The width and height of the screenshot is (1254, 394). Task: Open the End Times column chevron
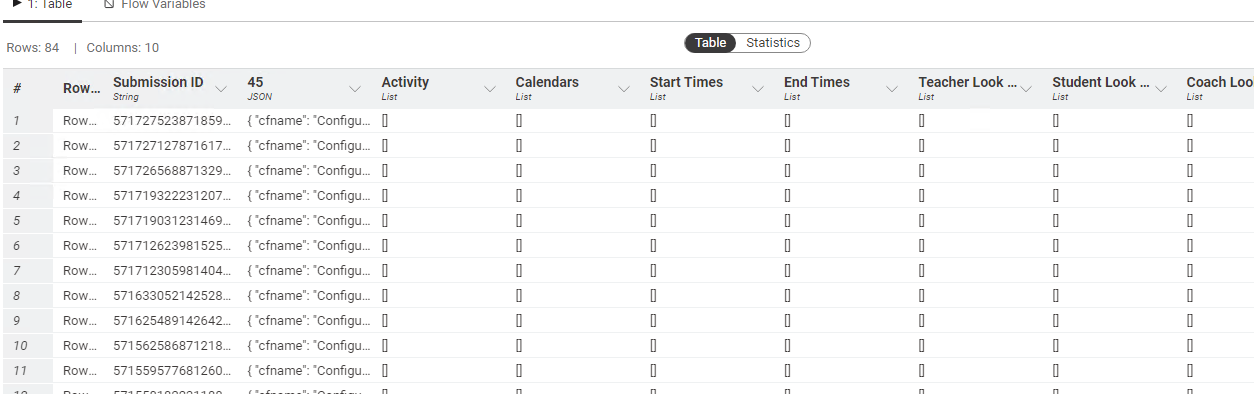click(x=892, y=89)
